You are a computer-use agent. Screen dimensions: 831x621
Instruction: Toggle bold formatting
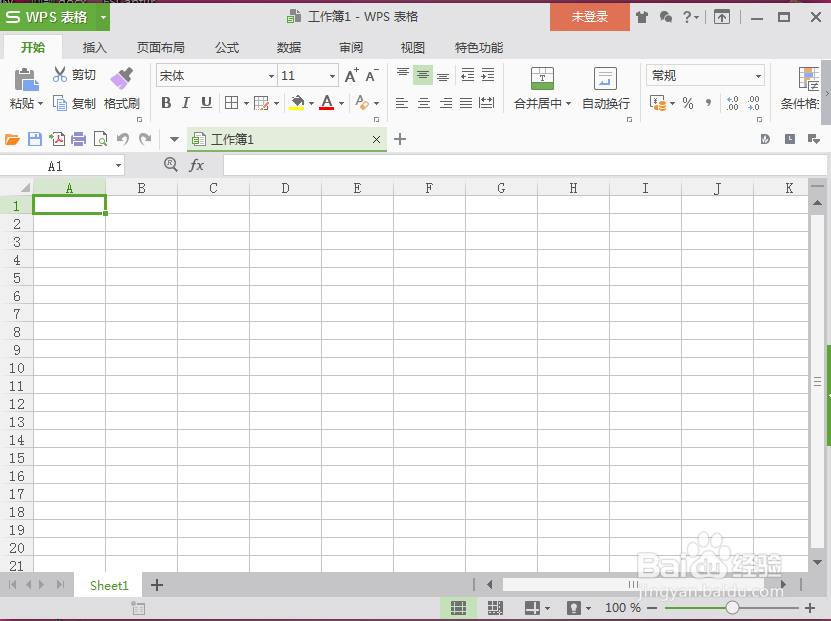166,103
